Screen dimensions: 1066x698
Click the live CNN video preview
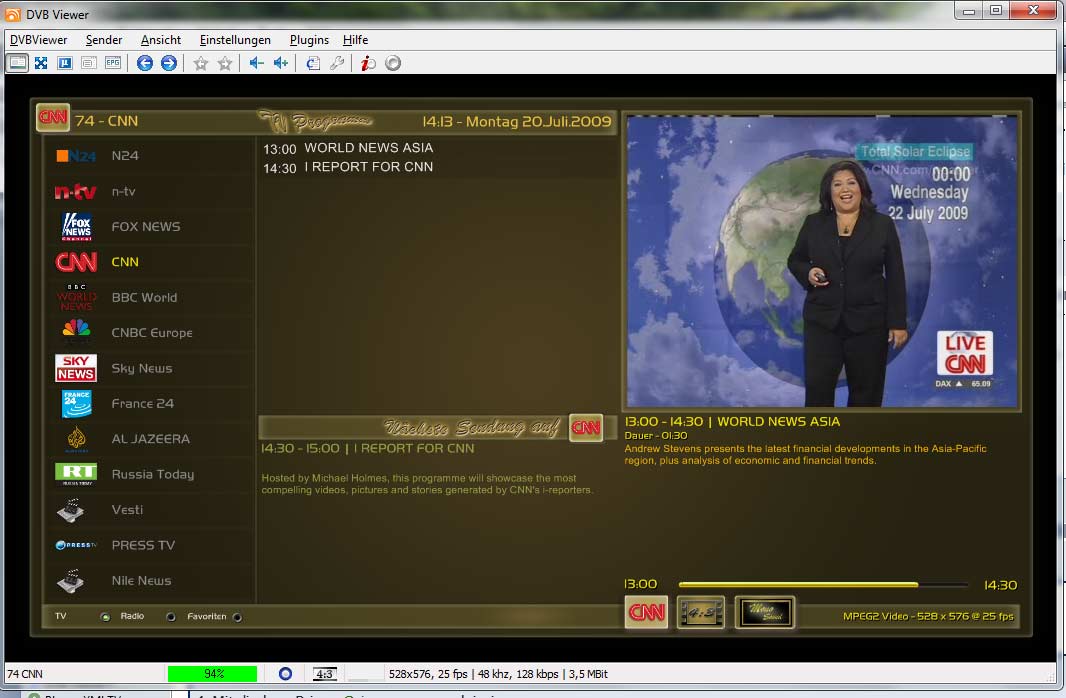(821, 260)
